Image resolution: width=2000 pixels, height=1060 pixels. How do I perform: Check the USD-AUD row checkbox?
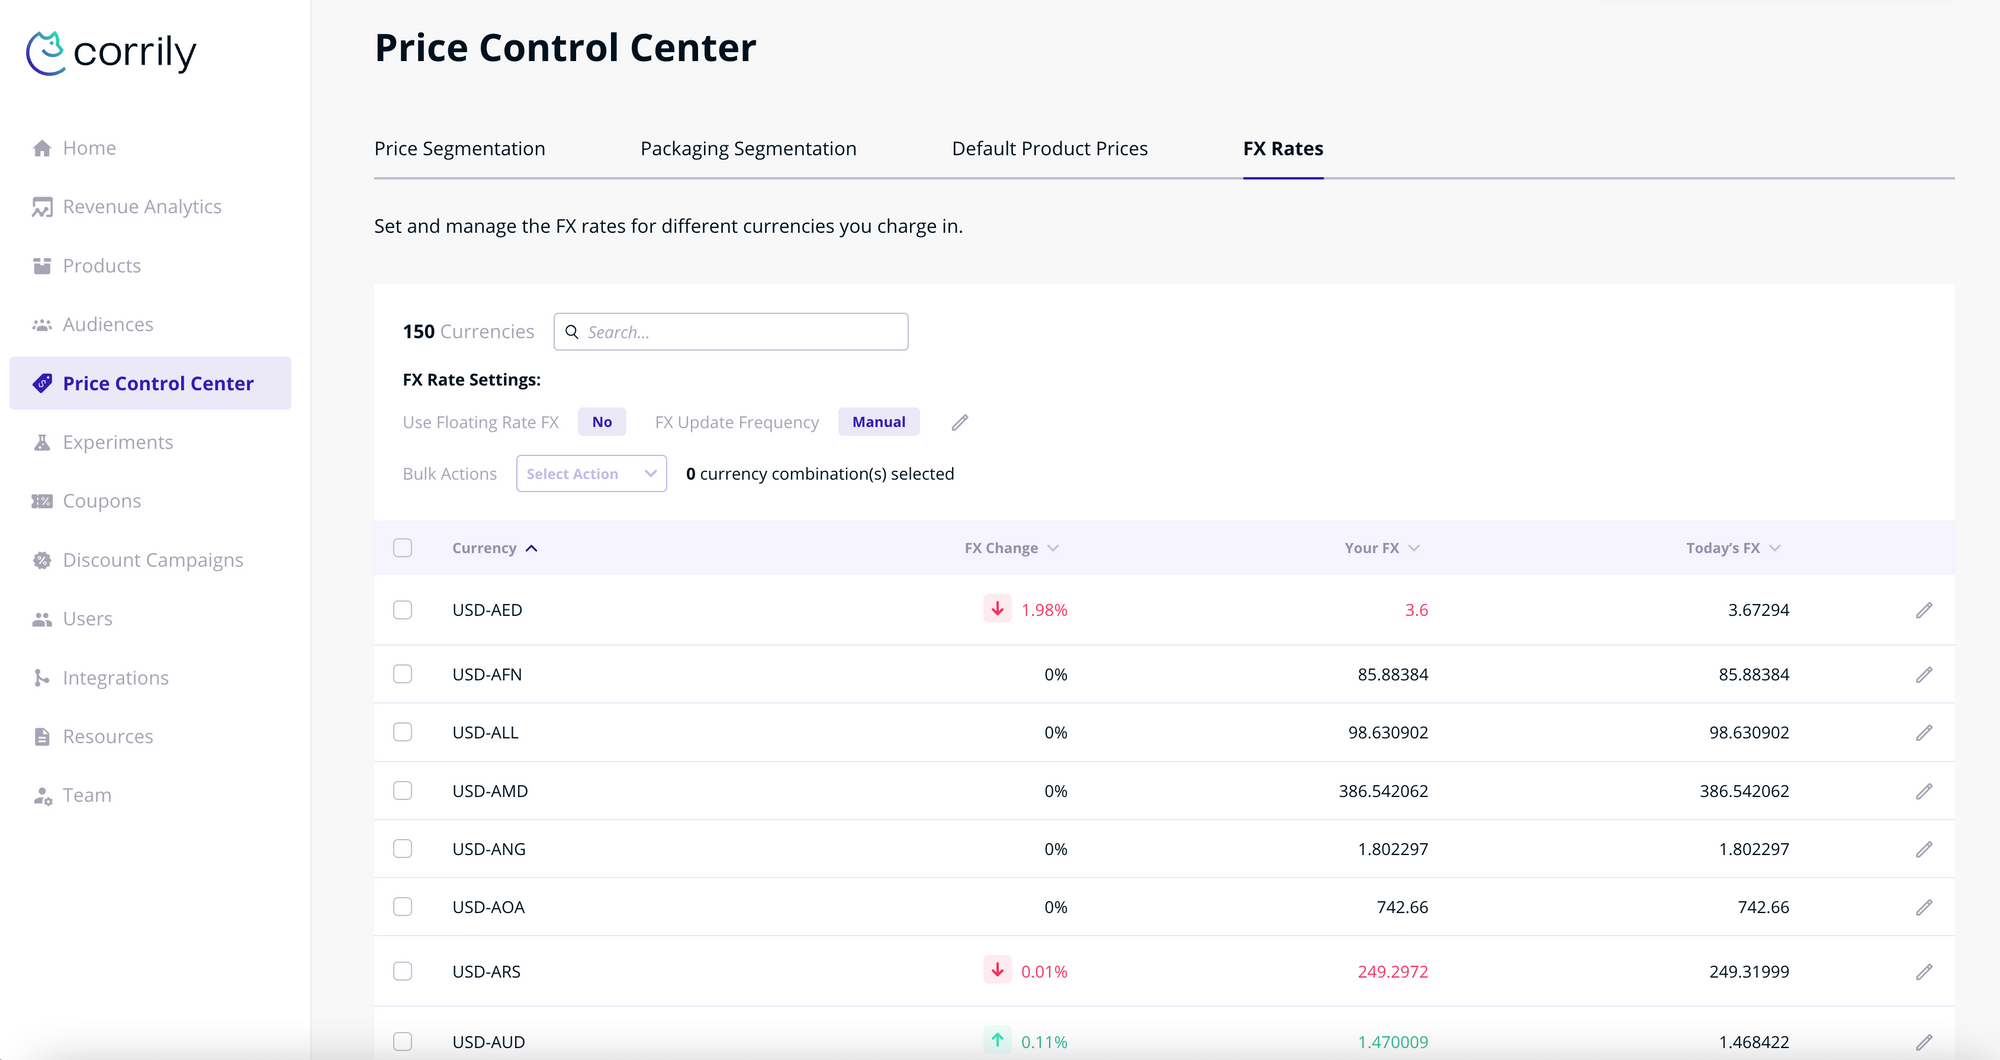403,1042
